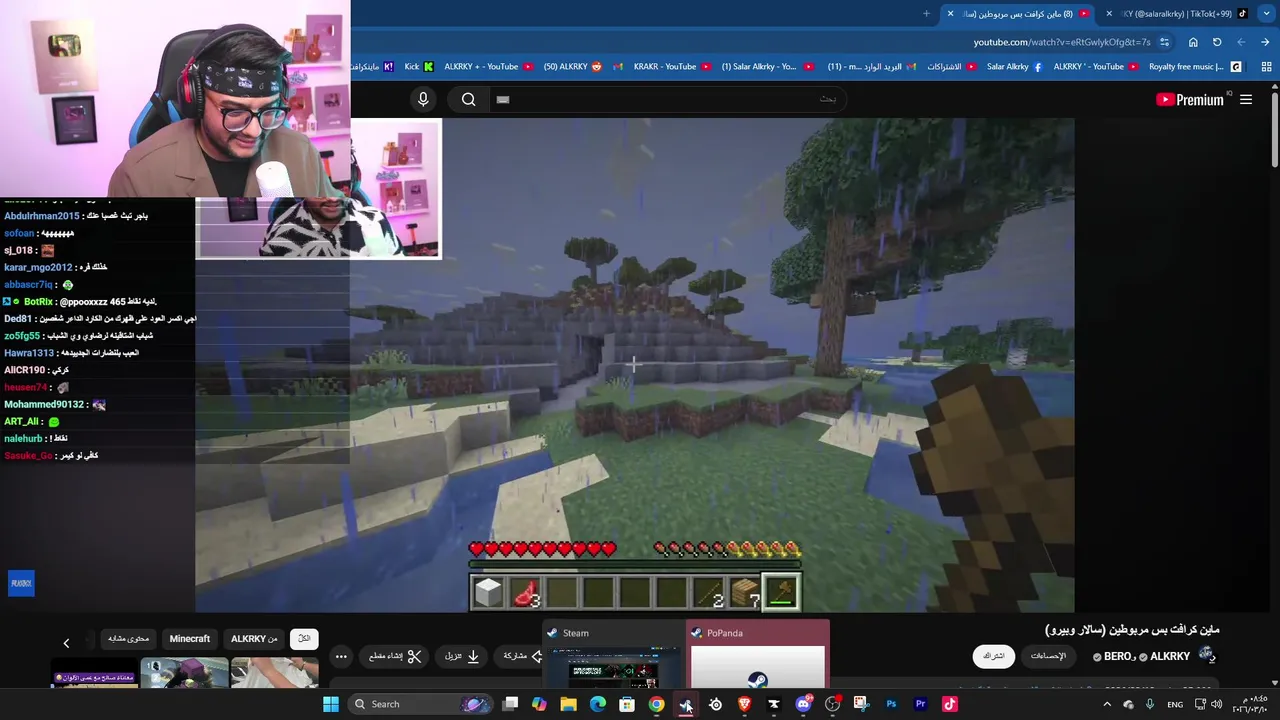Click the Steam taskbar icon
Image resolution: width=1280 pixels, height=720 pixels.
coord(686,704)
